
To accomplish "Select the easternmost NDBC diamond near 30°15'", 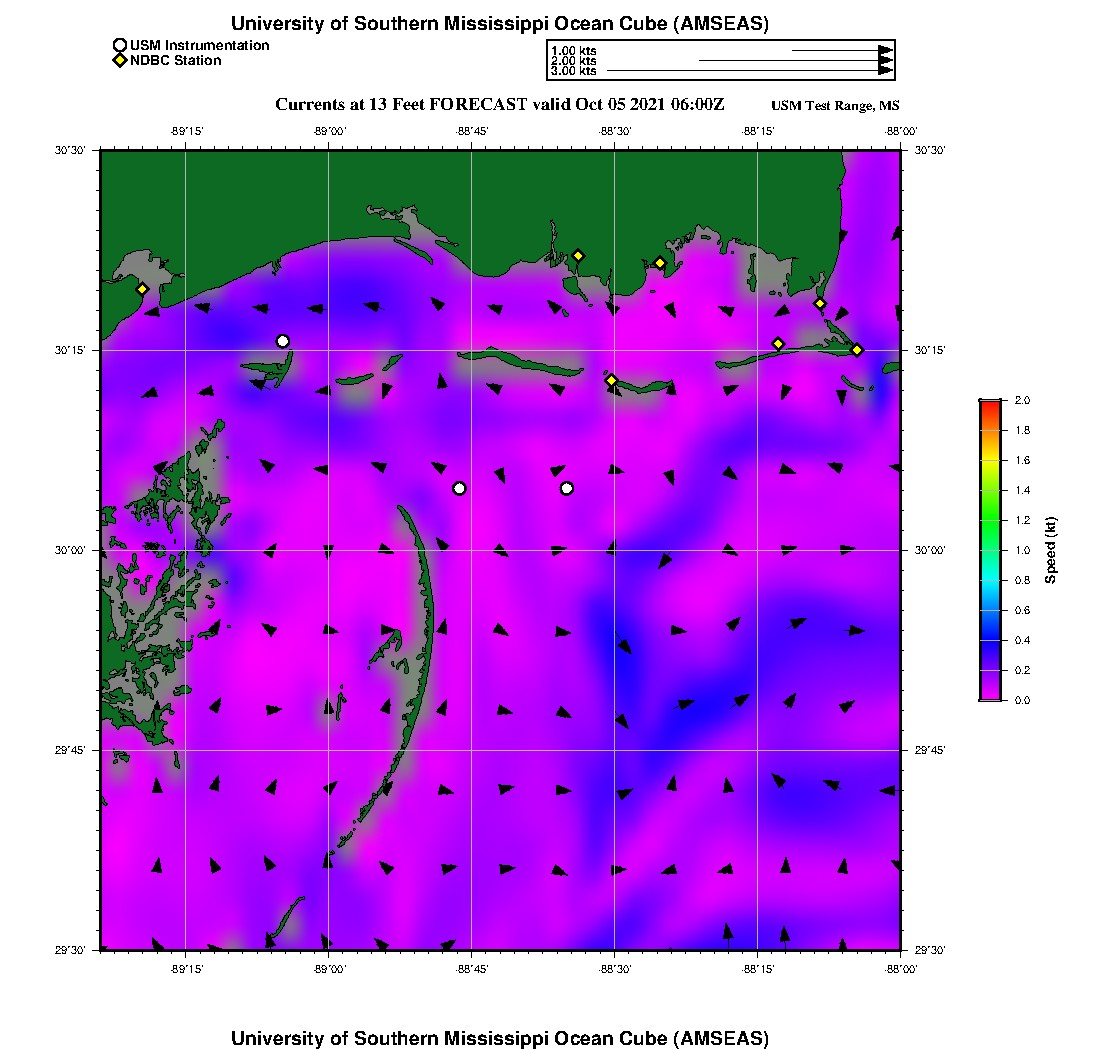I will (x=857, y=349).
